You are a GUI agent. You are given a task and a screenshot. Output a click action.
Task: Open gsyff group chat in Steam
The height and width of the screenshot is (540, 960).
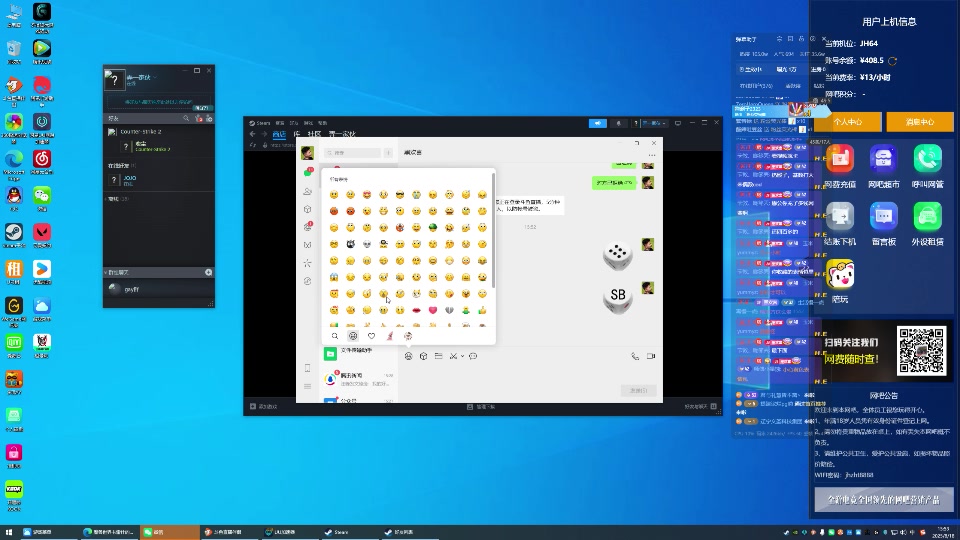(x=159, y=289)
